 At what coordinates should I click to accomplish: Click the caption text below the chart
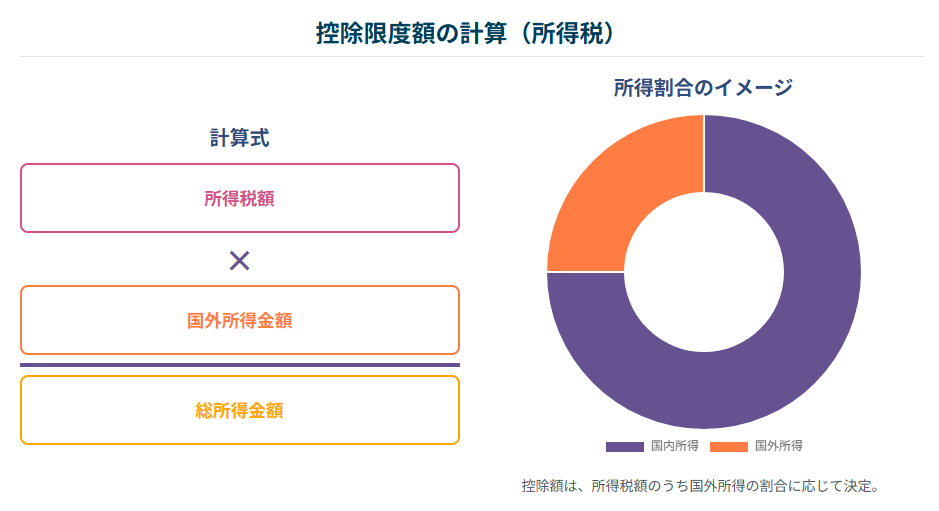click(700, 487)
